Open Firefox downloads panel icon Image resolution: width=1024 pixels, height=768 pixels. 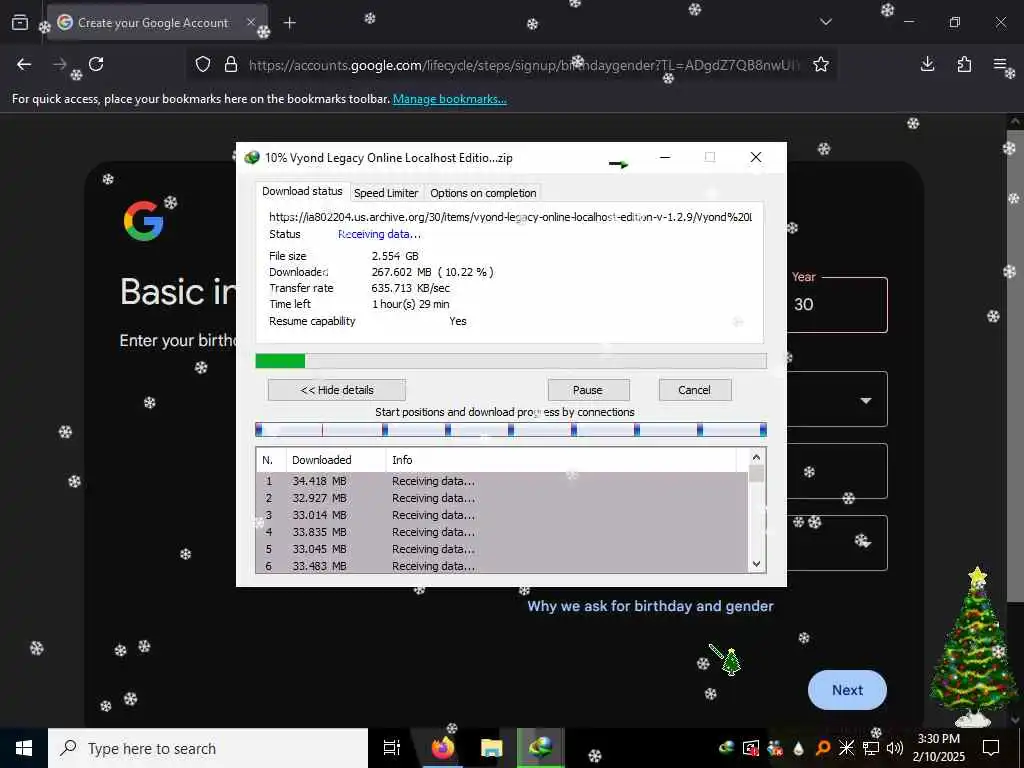pyautogui.click(x=927, y=64)
